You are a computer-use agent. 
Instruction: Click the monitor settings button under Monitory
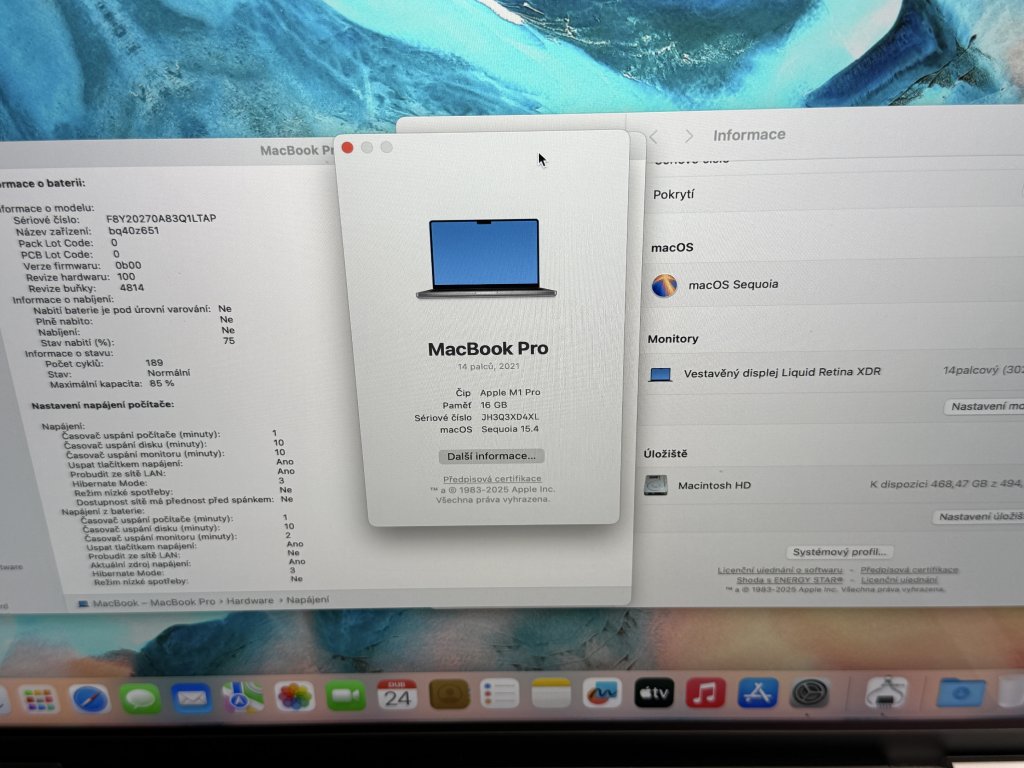[x=985, y=406]
